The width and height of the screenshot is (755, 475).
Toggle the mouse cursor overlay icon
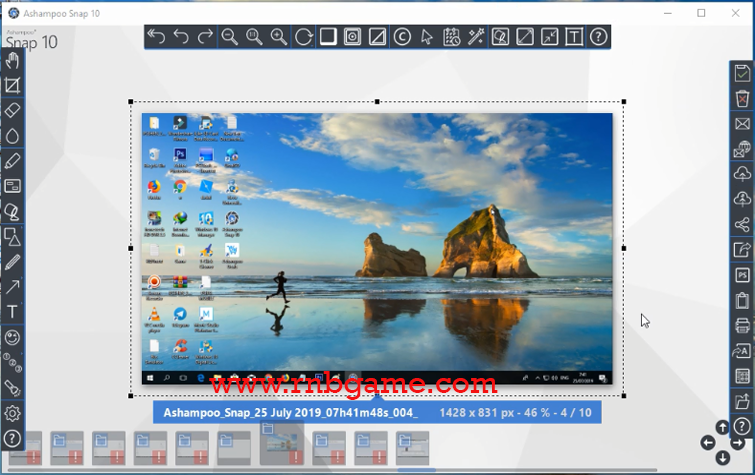427,37
